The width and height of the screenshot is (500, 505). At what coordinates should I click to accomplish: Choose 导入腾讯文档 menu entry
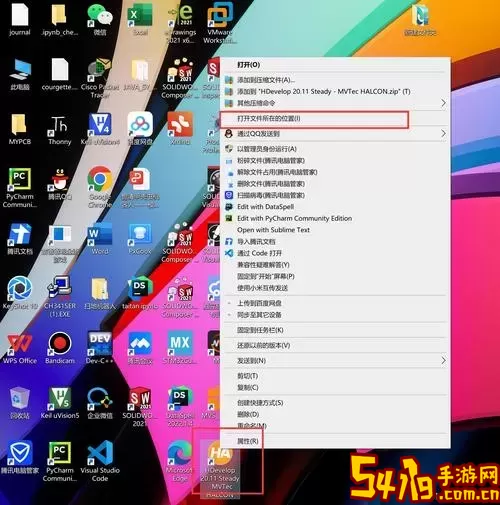[256, 242]
